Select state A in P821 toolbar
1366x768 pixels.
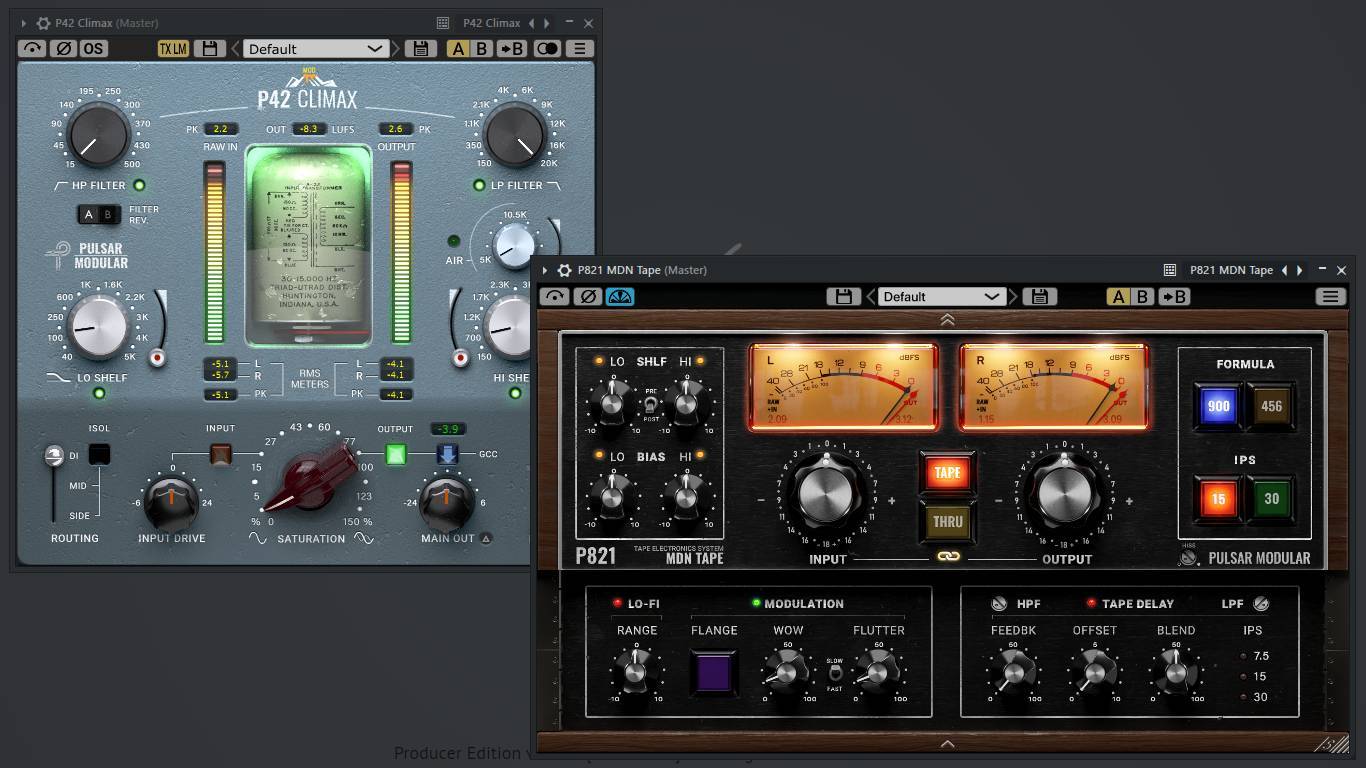pos(1118,296)
